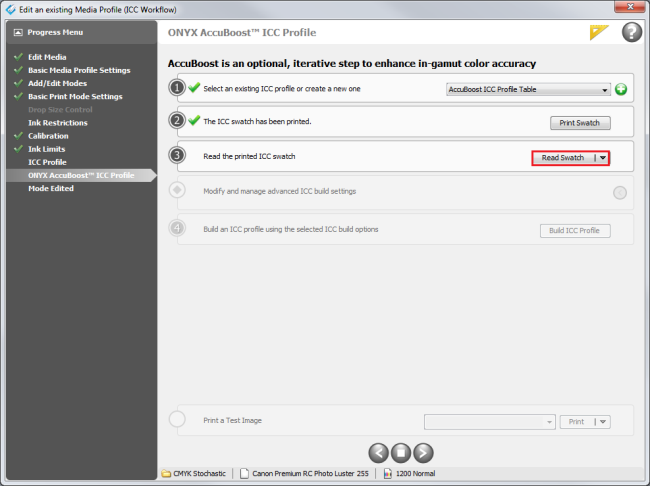
Task: Click the CMYK Stochastic folder icon
Action: tap(166, 473)
